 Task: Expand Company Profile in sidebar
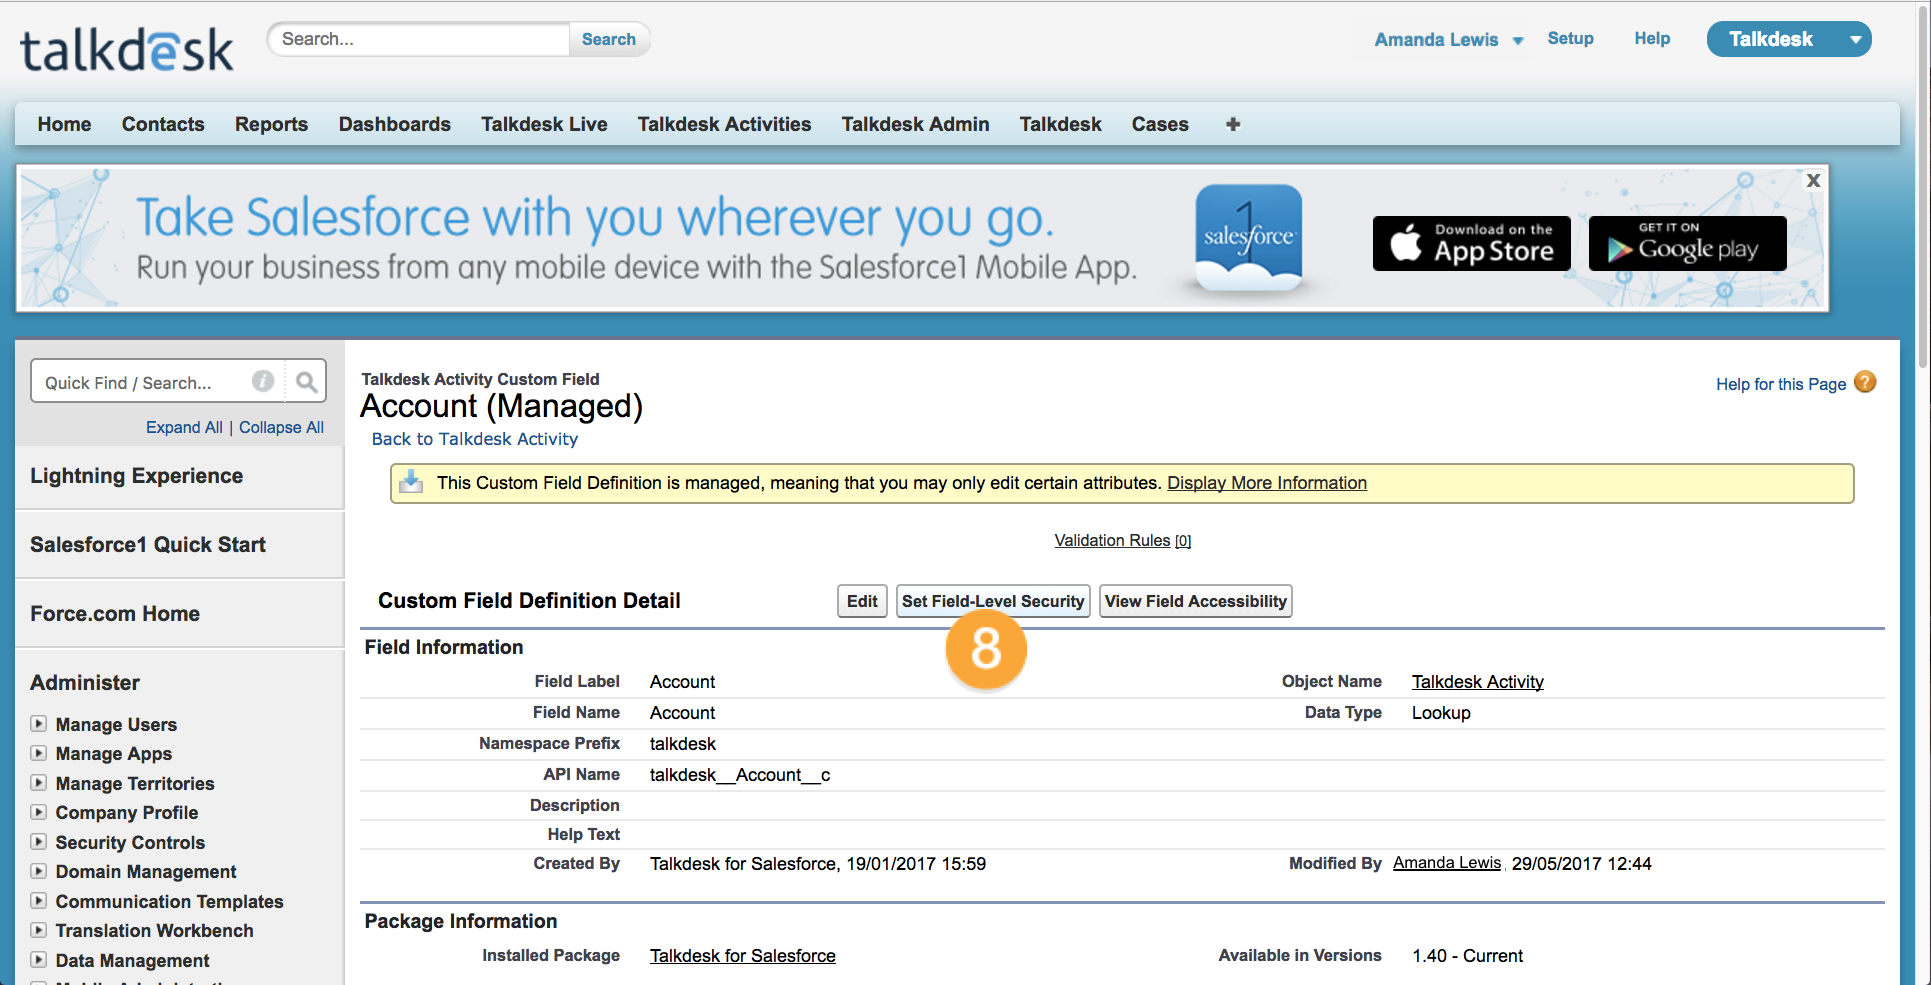point(38,812)
